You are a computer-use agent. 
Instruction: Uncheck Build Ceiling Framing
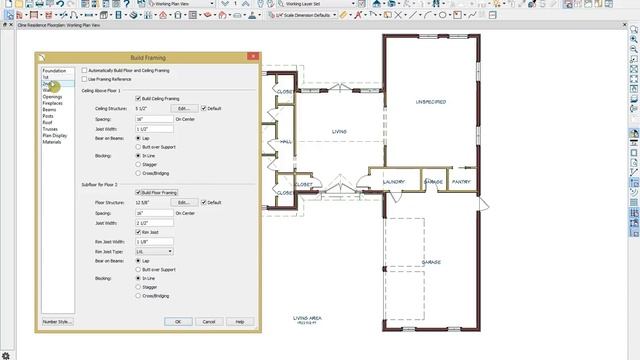click(x=138, y=99)
